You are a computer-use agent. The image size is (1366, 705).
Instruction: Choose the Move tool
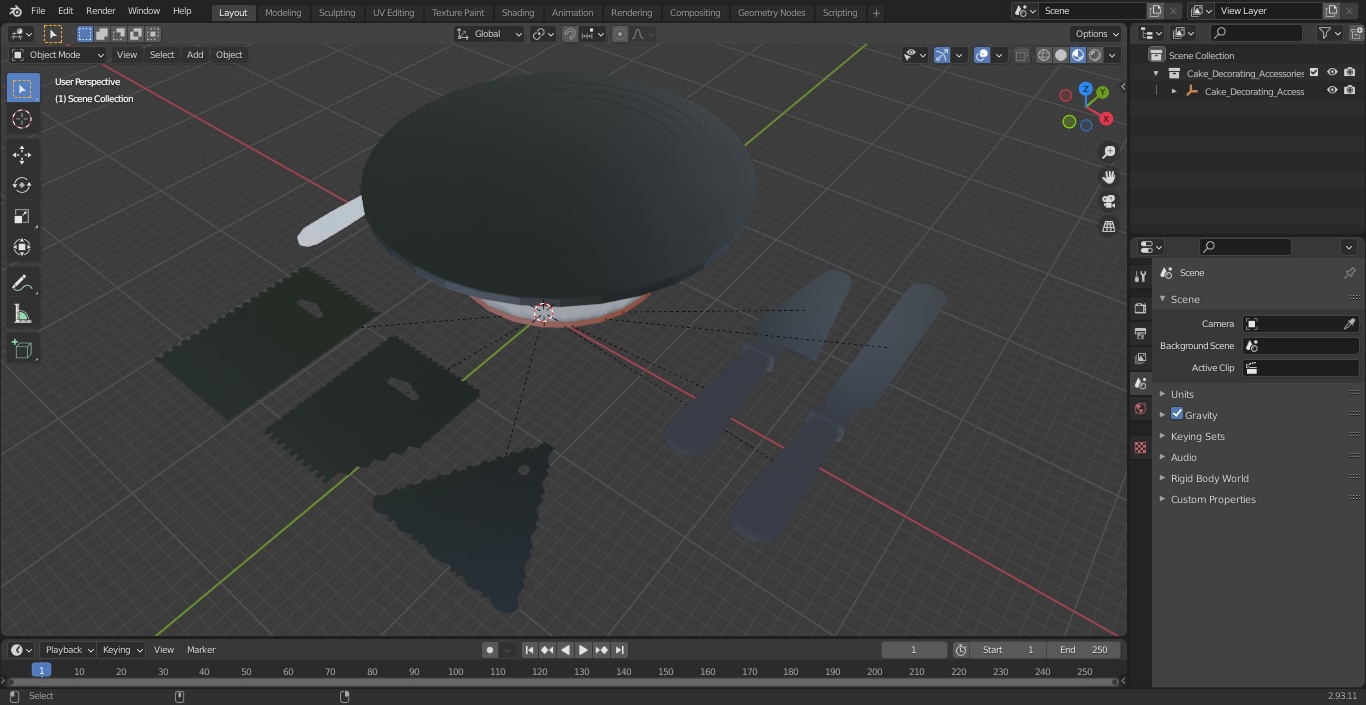(22, 154)
